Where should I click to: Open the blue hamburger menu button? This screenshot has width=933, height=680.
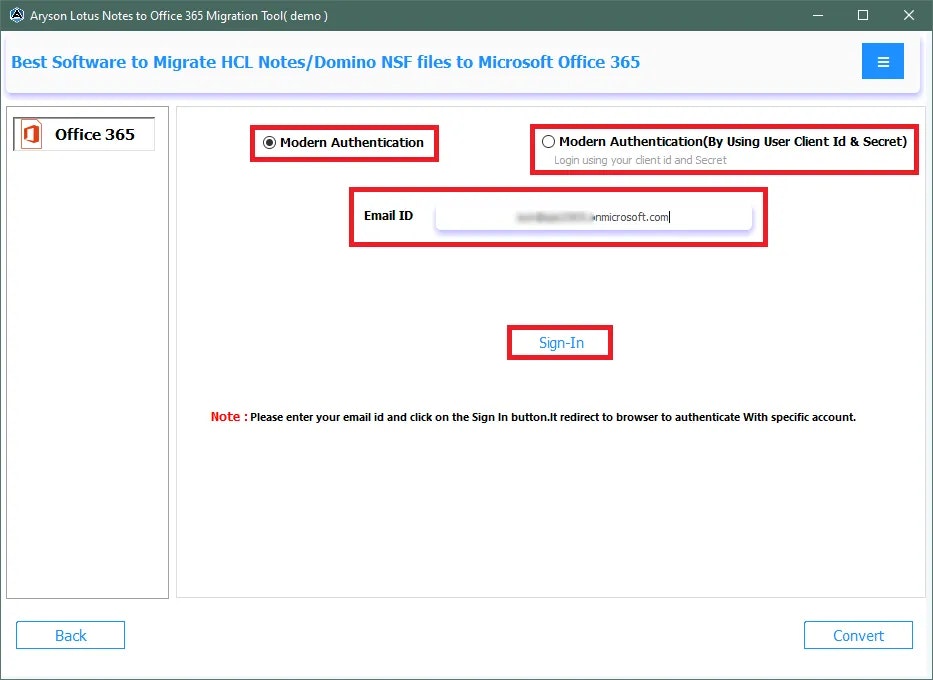pos(882,61)
